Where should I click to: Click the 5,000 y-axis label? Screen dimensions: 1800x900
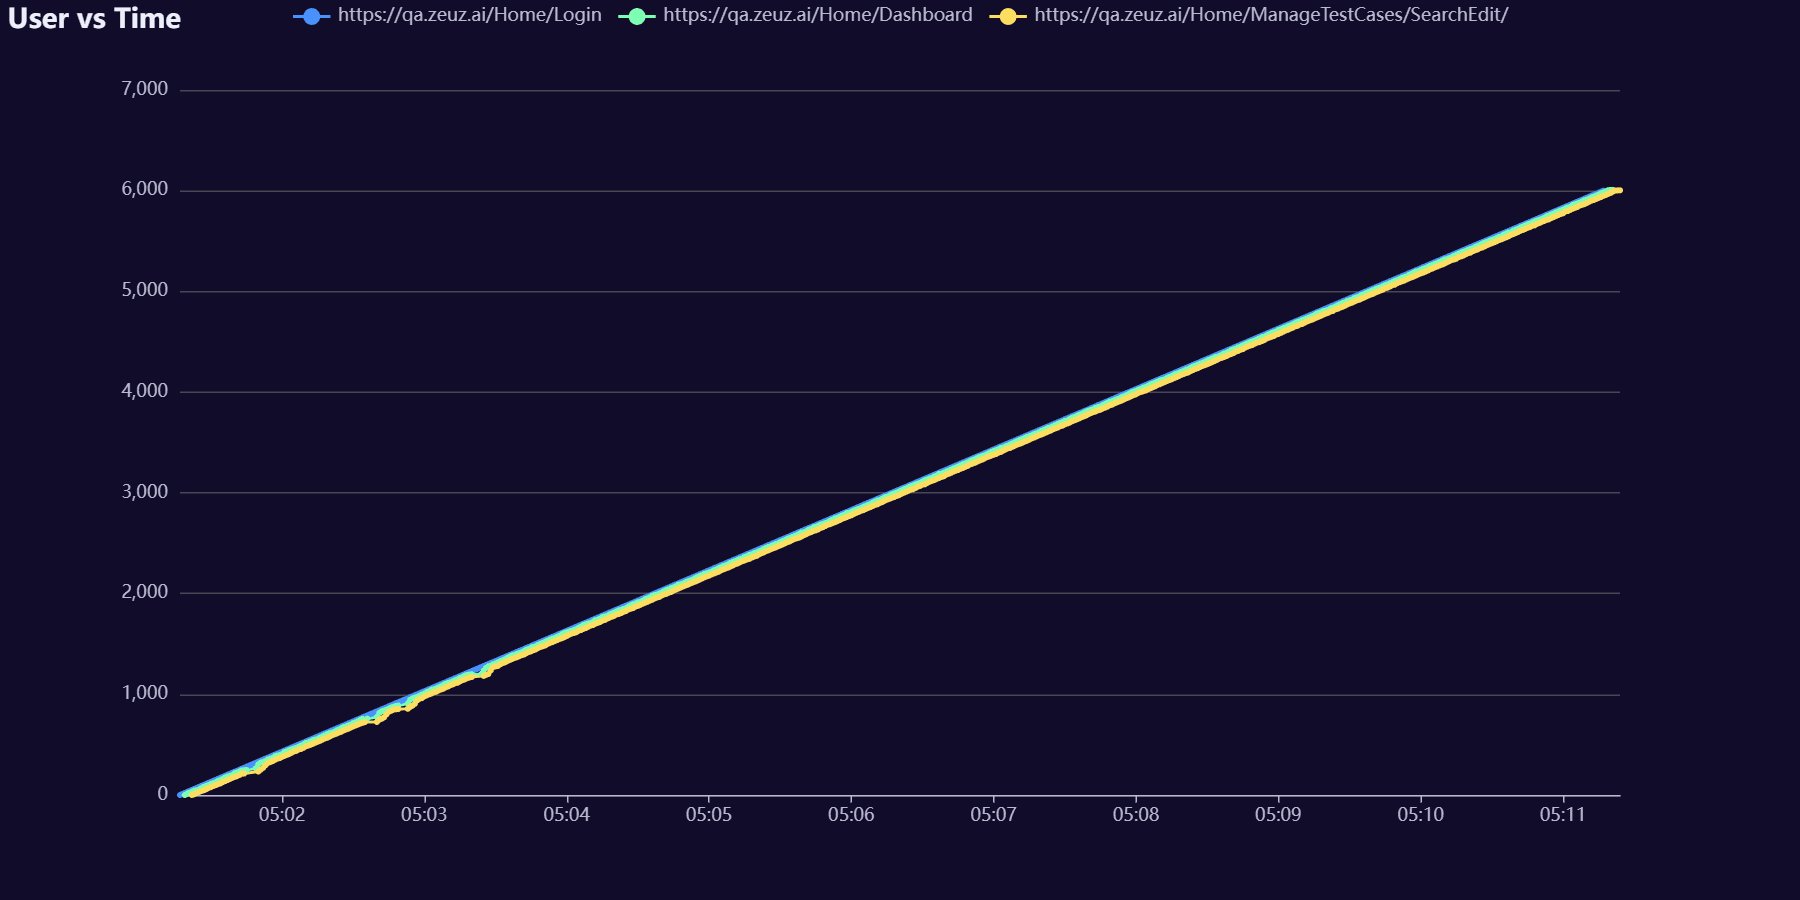[x=145, y=290]
